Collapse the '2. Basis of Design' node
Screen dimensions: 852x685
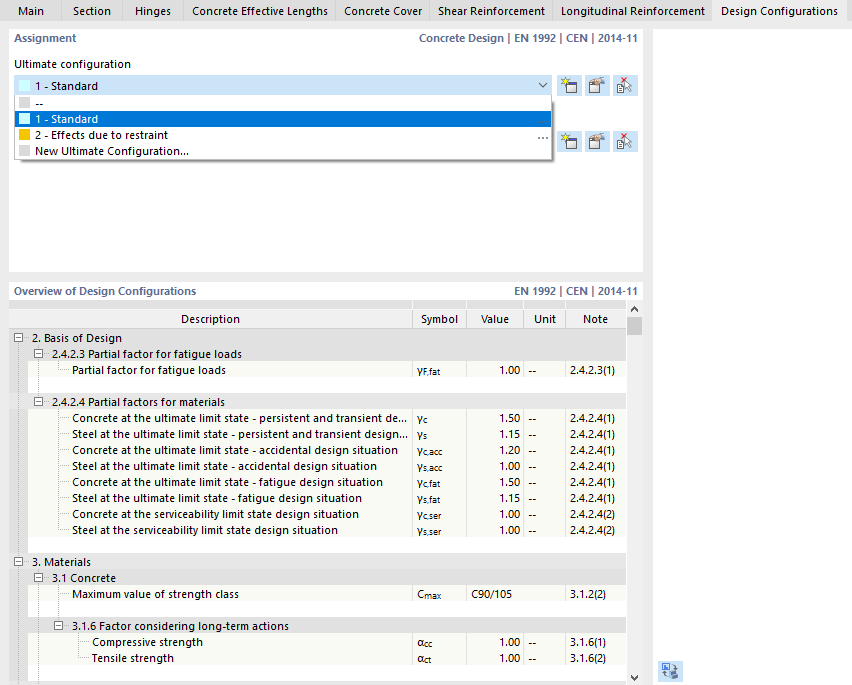coord(18,338)
